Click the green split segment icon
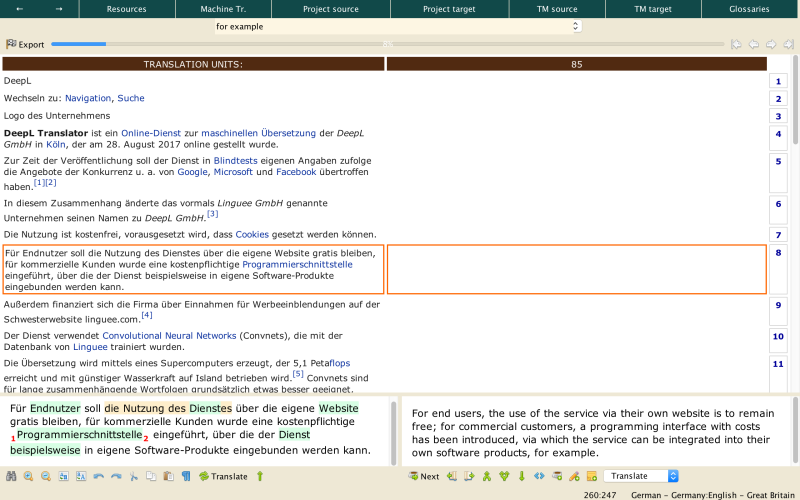Image resolution: width=800 pixels, height=500 pixels. click(x=504, y=476)
